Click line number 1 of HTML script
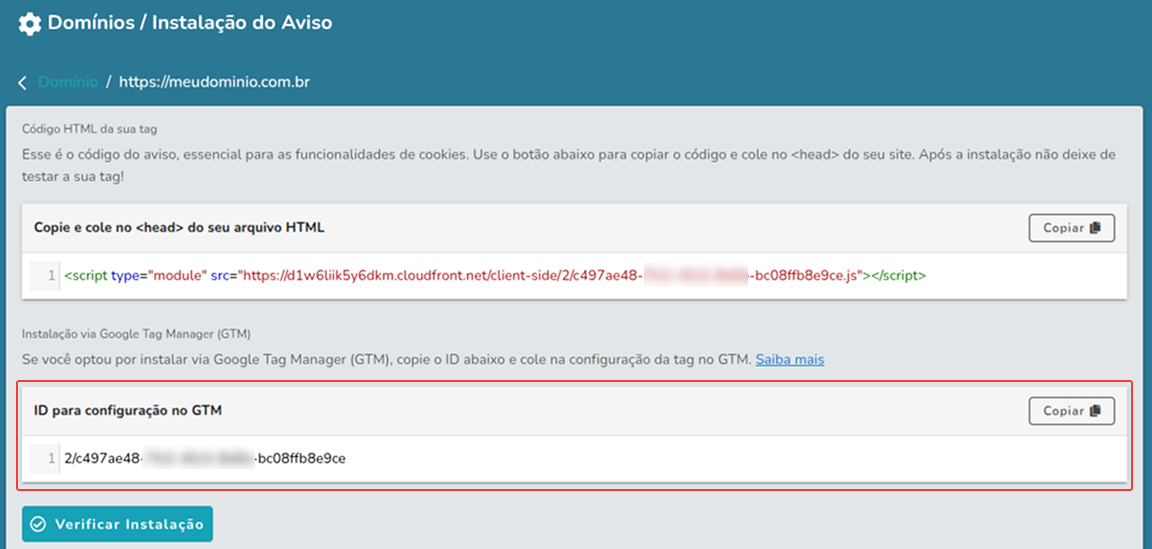 tap(50, 275)
